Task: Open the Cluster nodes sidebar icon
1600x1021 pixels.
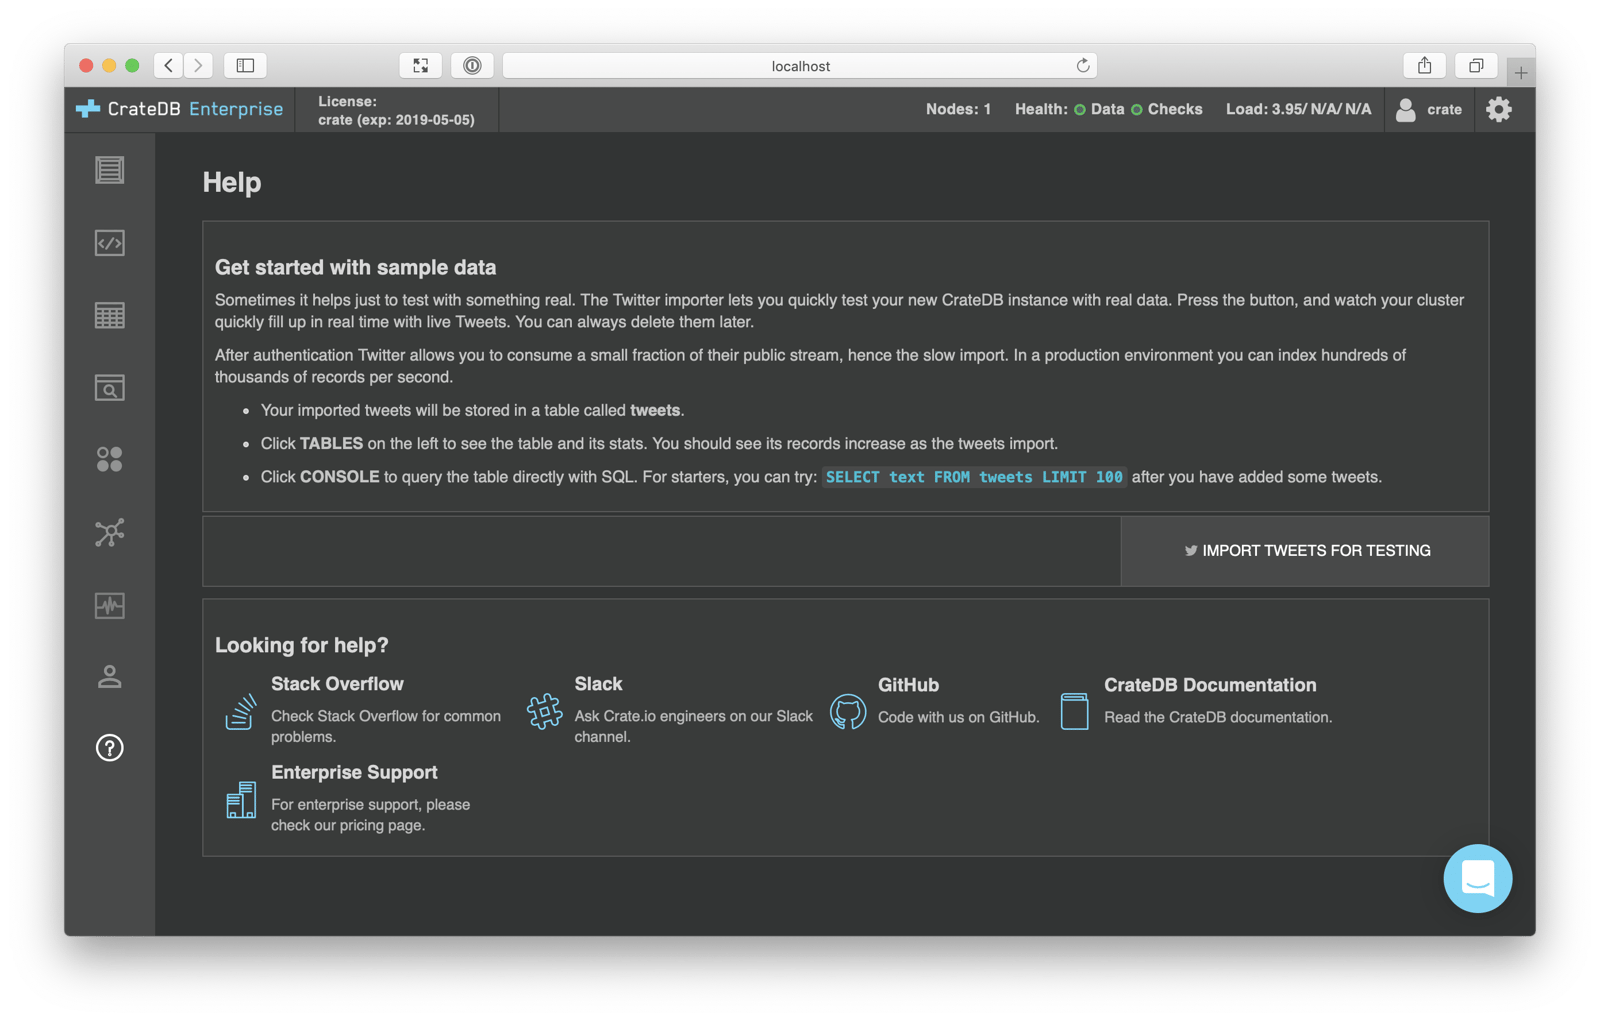Action: [x=109, y=532]
